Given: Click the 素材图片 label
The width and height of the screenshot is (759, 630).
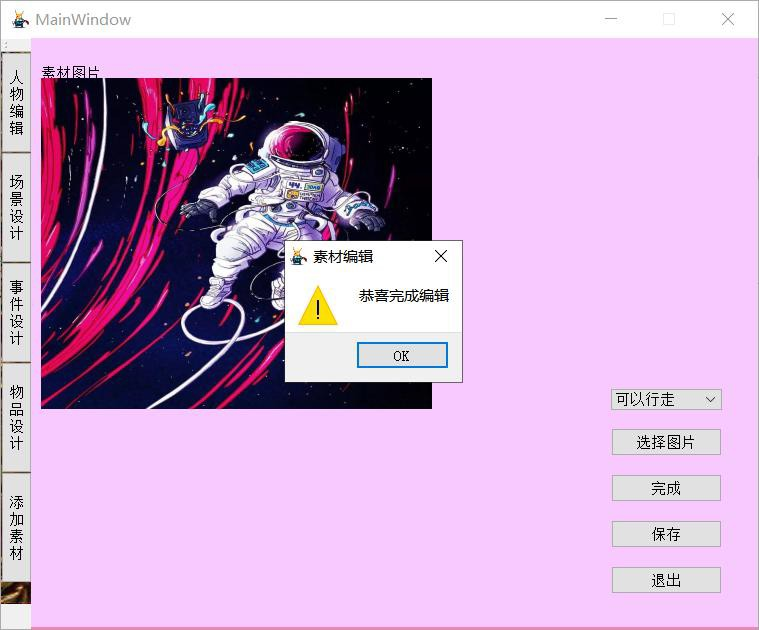Looking at the screenshot, I should (x=71, y=73).
